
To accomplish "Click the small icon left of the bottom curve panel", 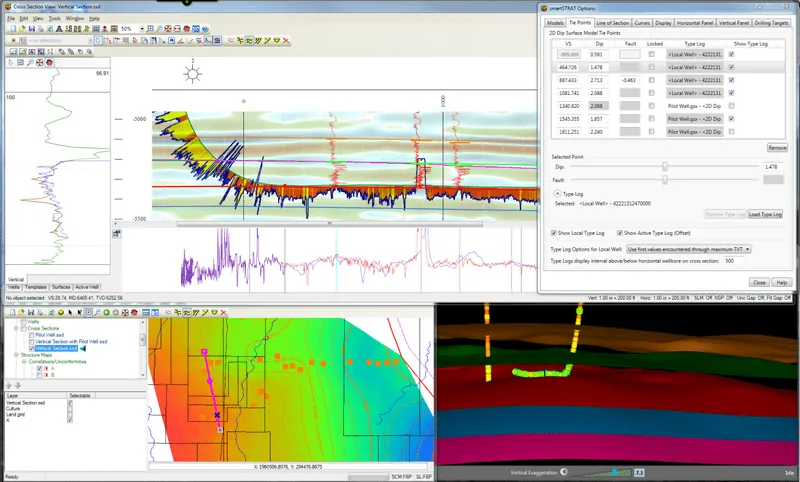I will click(x=117, y=234).
